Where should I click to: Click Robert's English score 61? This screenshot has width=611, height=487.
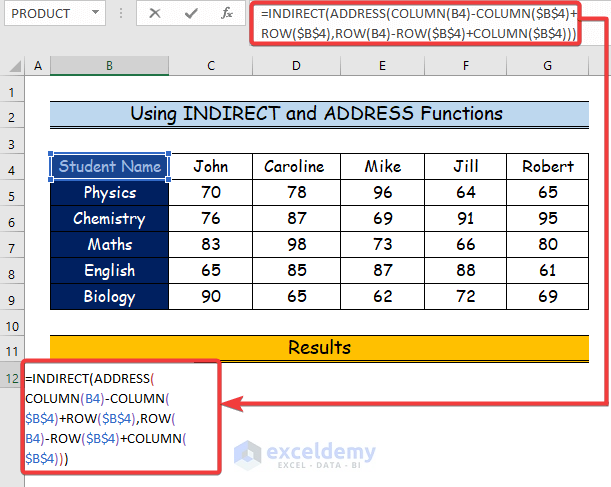[x=547, y=270]
